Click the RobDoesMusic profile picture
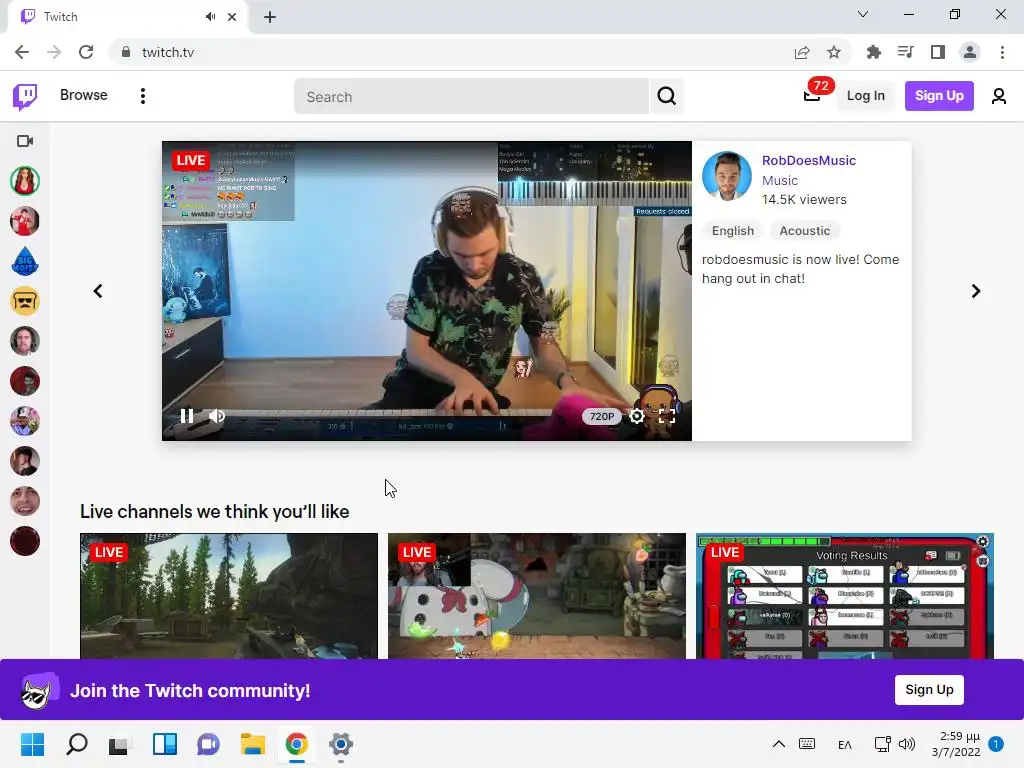Image resolution: width=1024 pixels, height=768 pixels. [x=726, y=176]
